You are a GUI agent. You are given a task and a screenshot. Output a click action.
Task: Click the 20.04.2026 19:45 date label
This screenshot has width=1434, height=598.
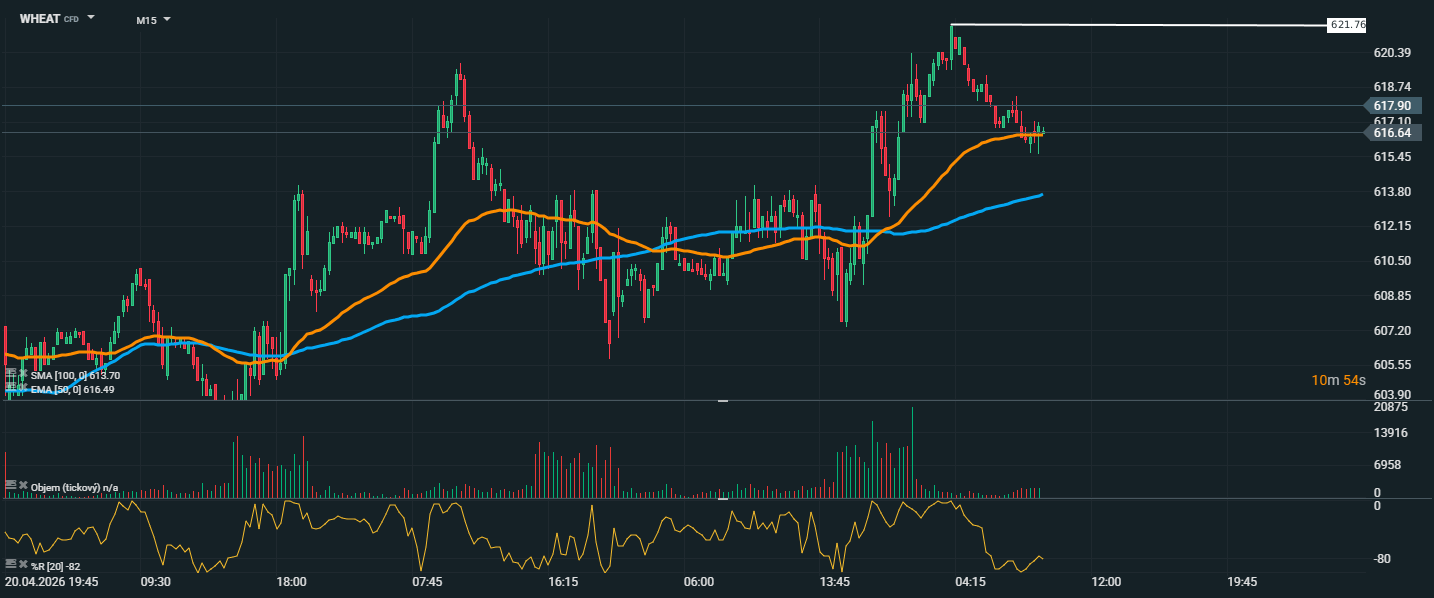51,581
